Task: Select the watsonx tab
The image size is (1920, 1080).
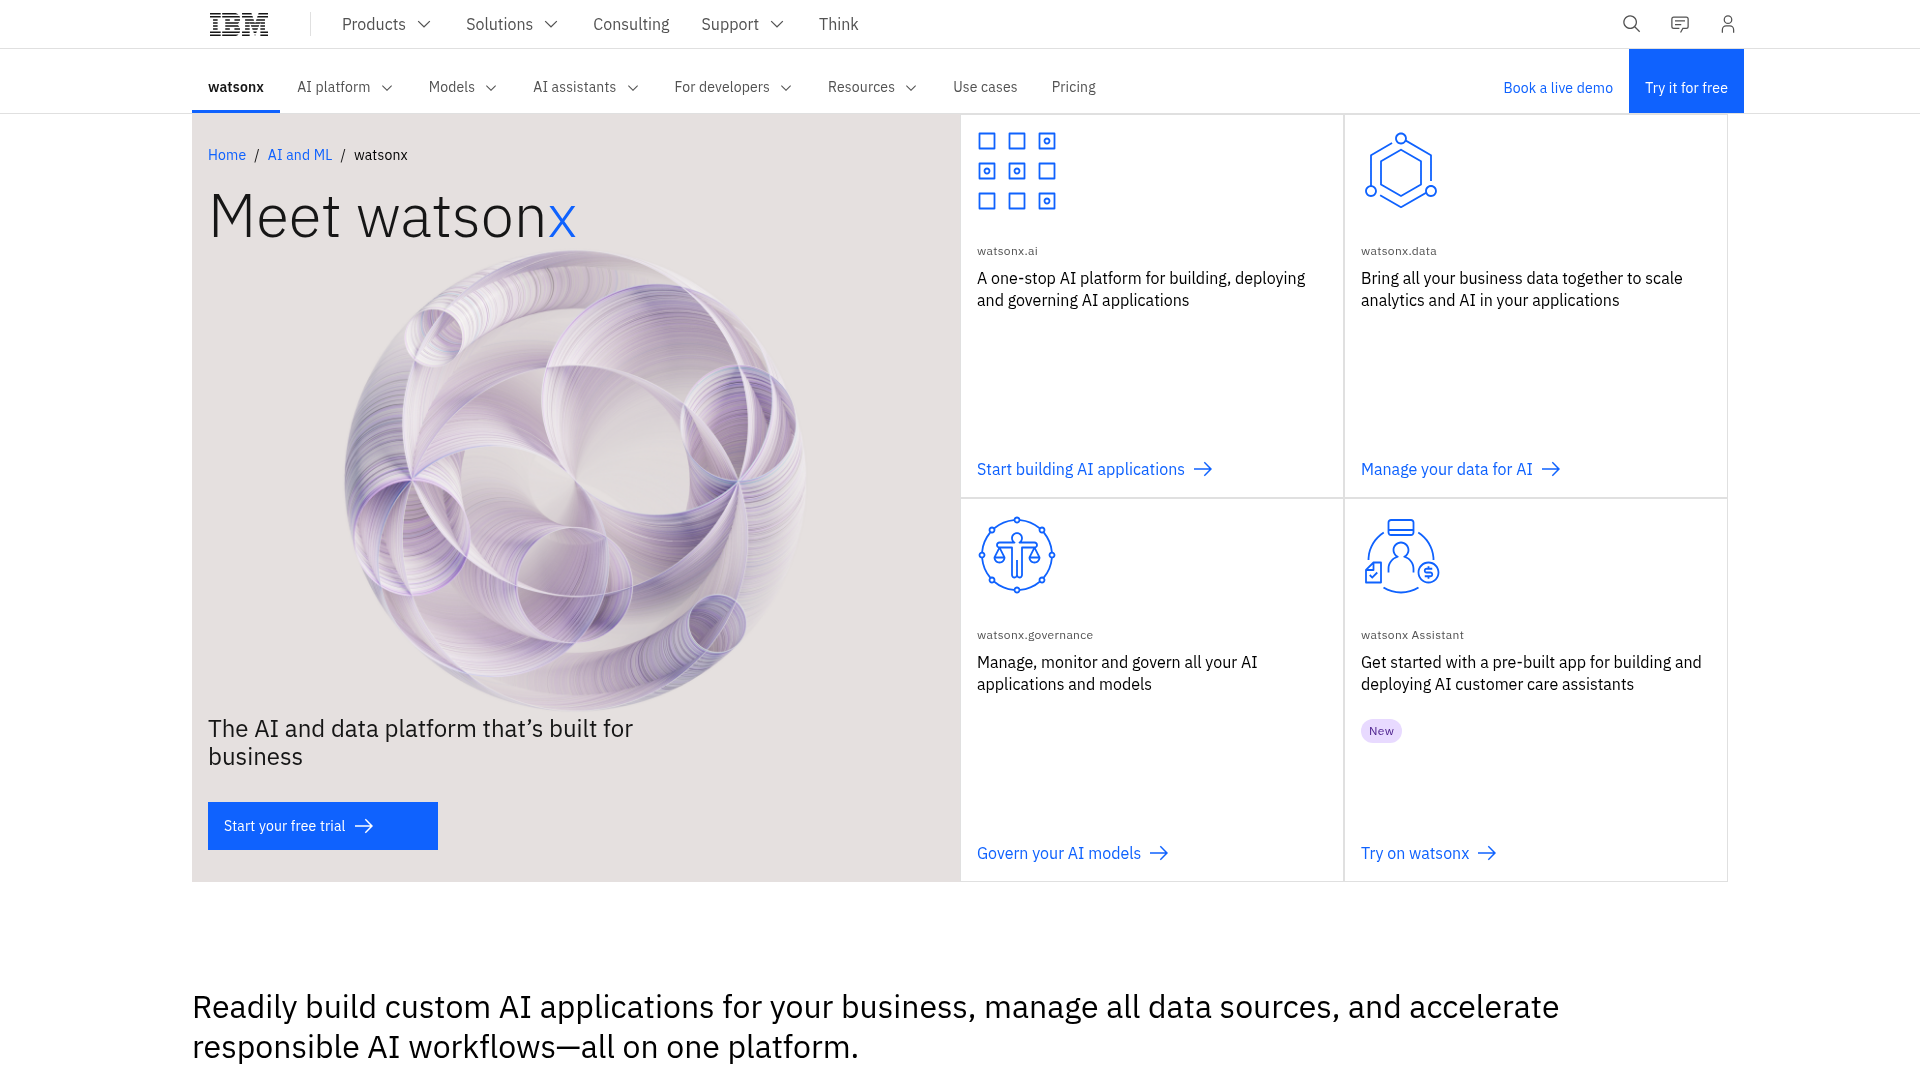Action: point(236,87)
